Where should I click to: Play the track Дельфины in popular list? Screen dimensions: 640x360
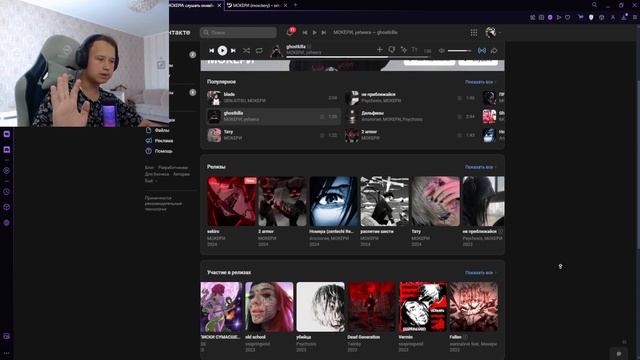(x=411, y=116)
